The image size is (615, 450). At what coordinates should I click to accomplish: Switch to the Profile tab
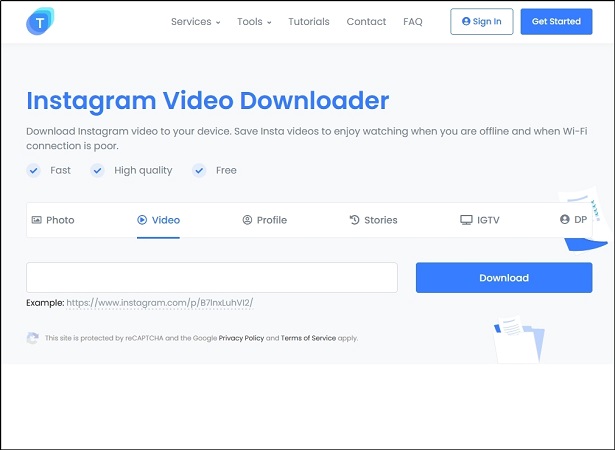265,220
